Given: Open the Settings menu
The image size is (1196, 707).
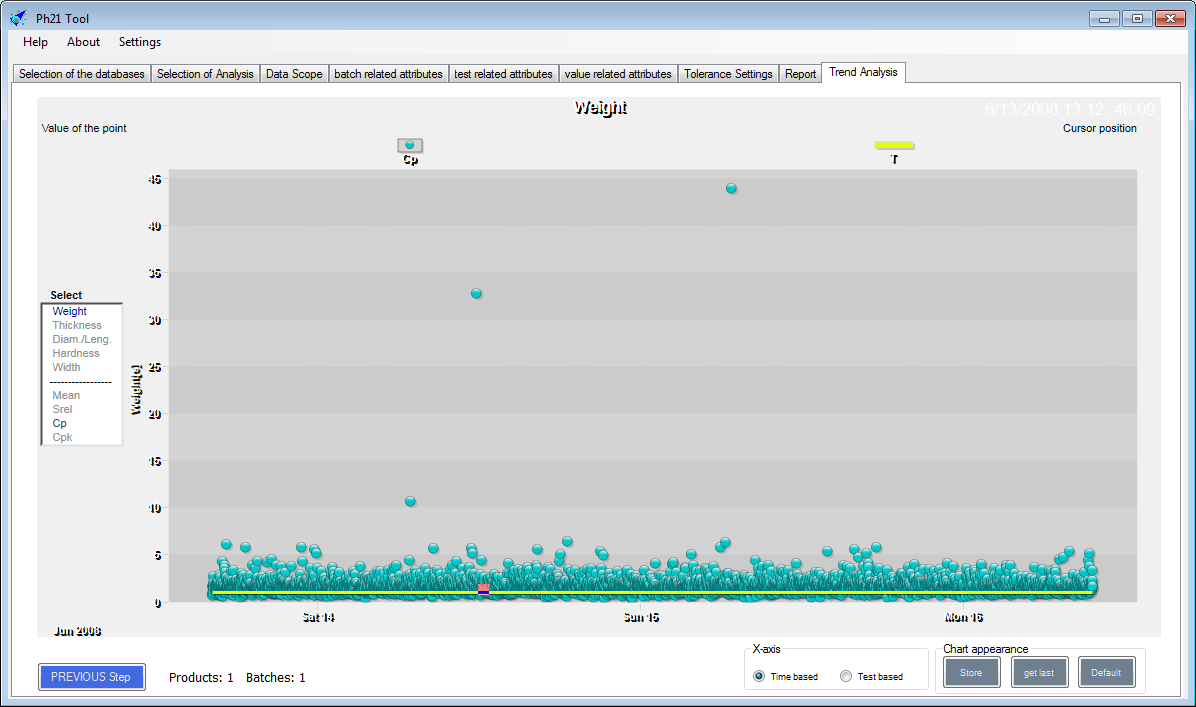Looking at the screenshot, I should pyautogui.click(x=140, y=42).
